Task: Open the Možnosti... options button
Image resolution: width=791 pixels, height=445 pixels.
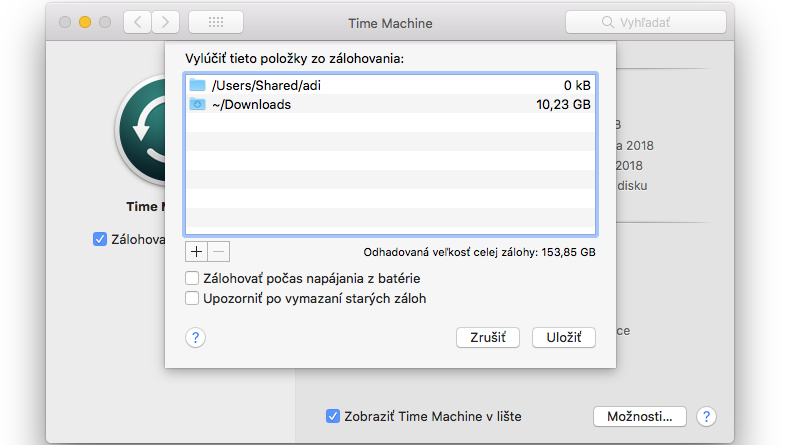Action: click(x=640, y=417)
